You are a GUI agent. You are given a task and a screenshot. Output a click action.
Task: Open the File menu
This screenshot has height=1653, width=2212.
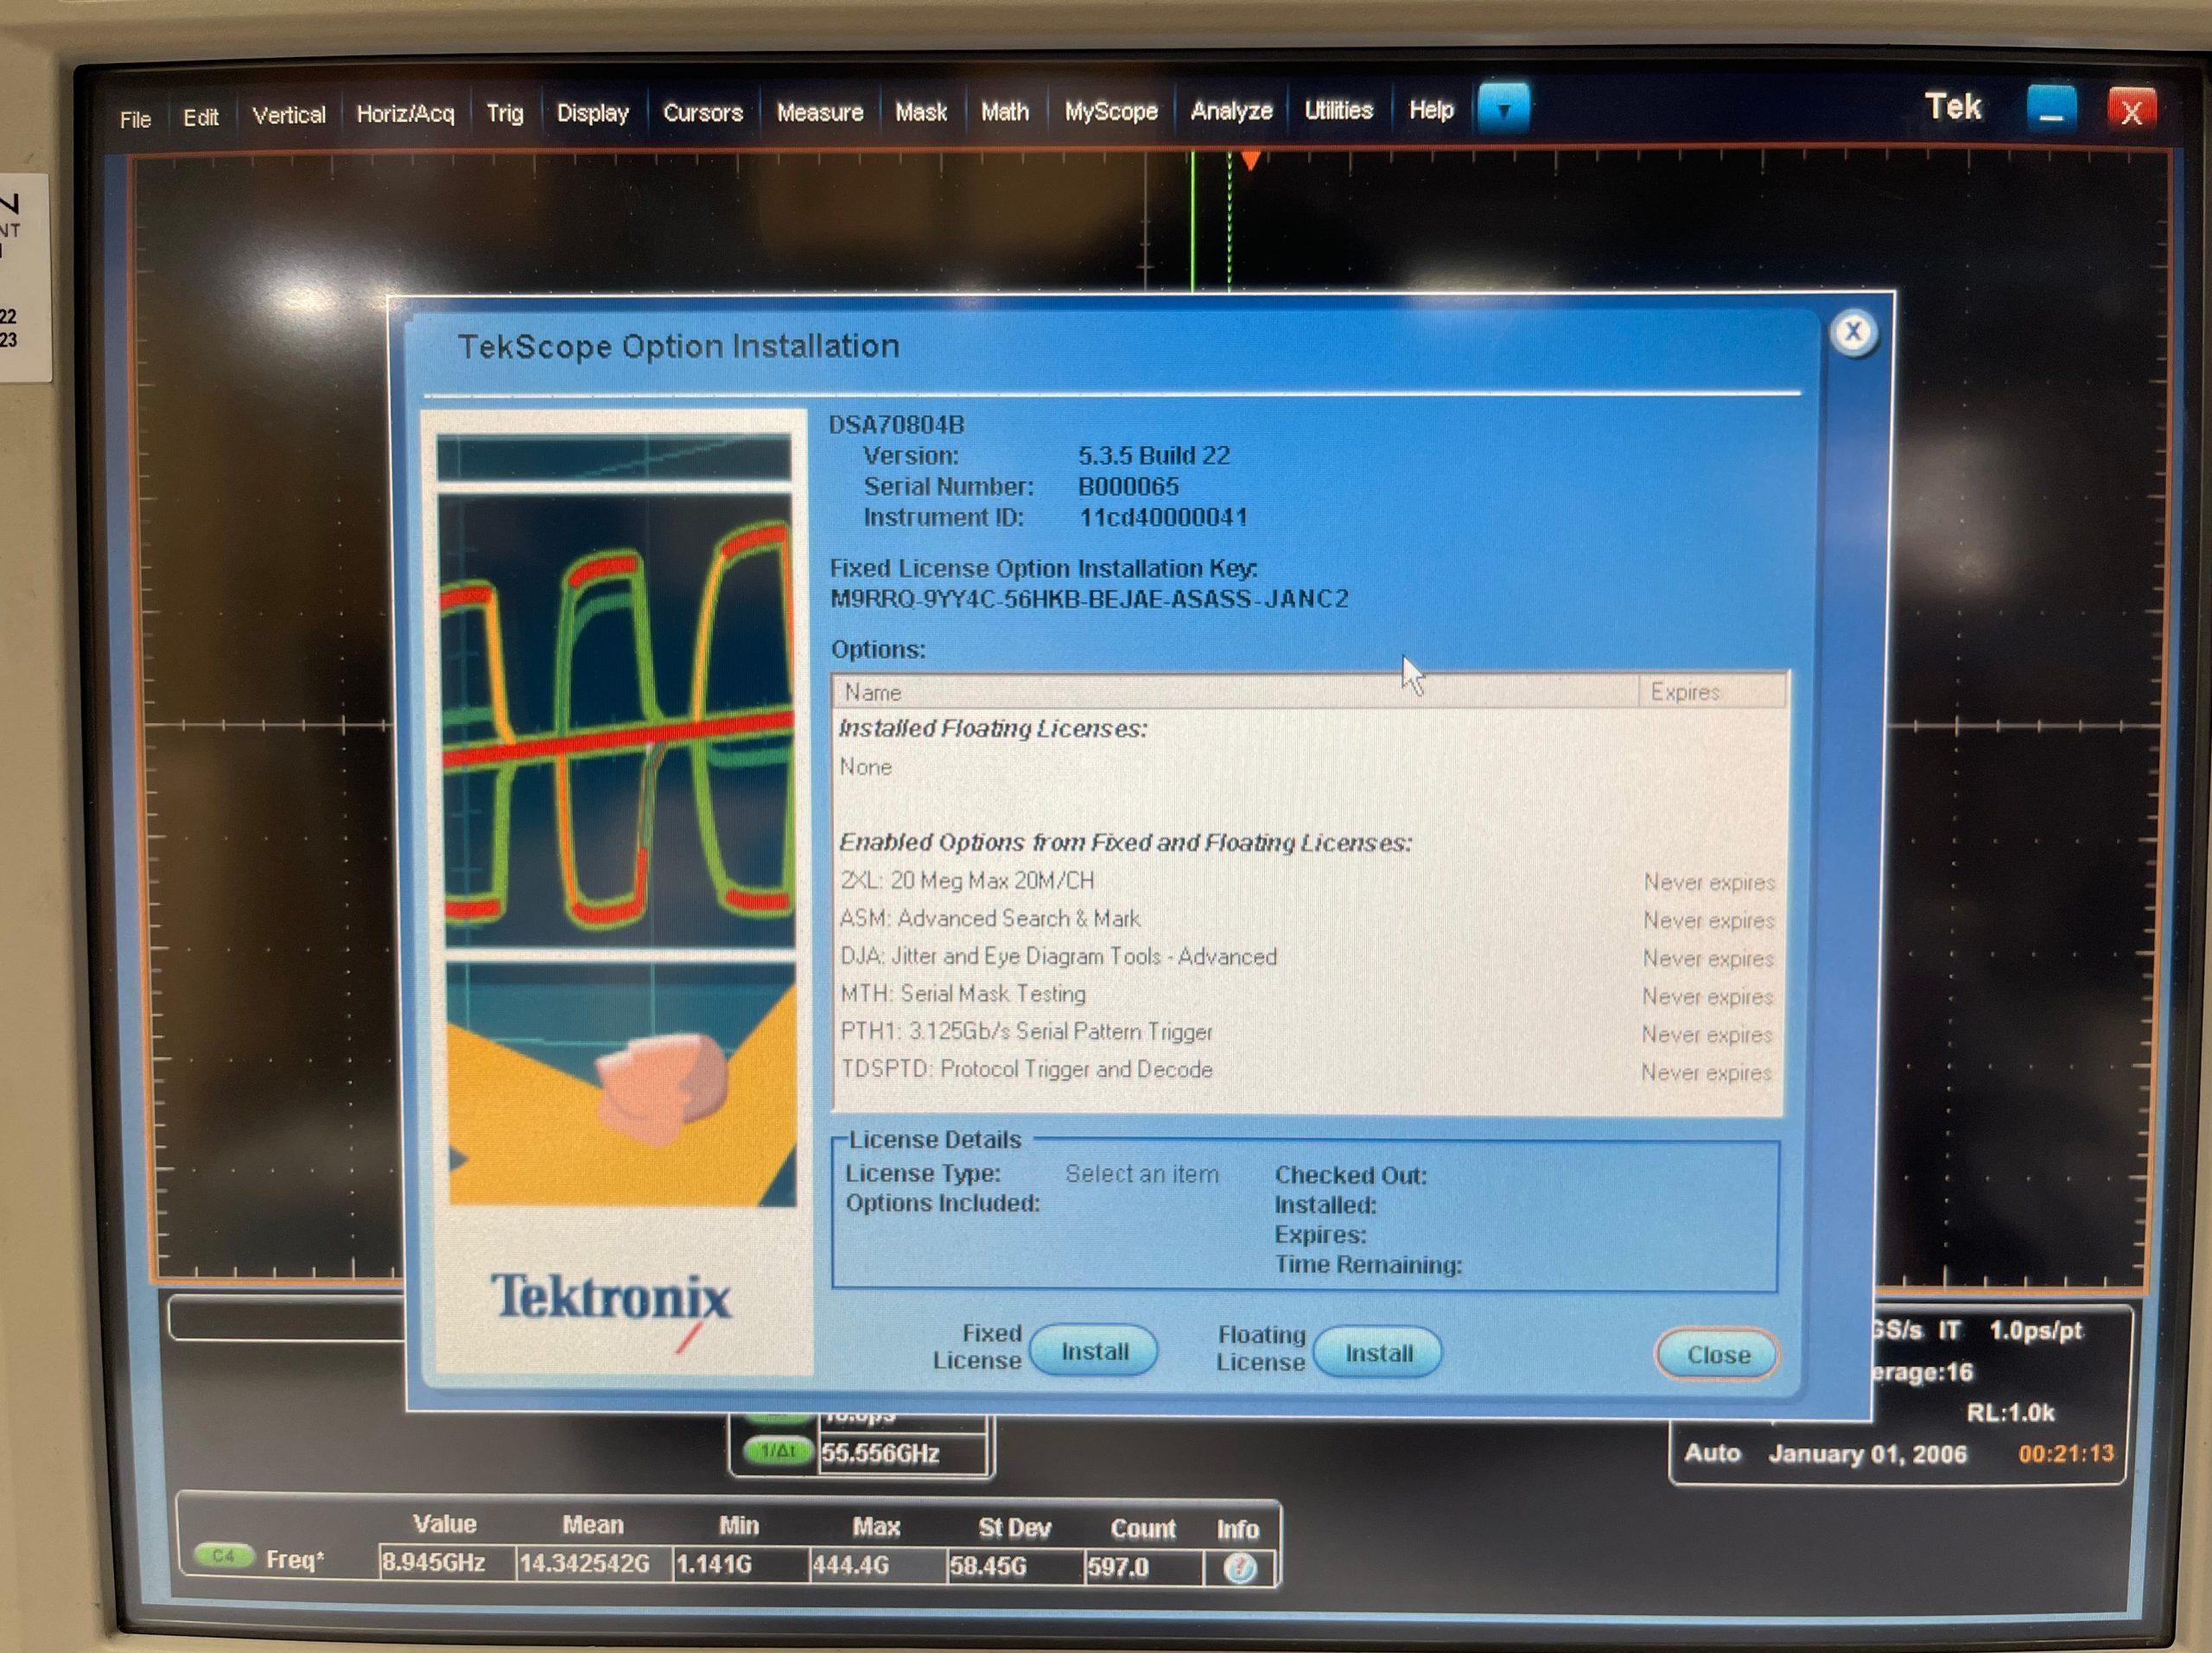(135, 119)
